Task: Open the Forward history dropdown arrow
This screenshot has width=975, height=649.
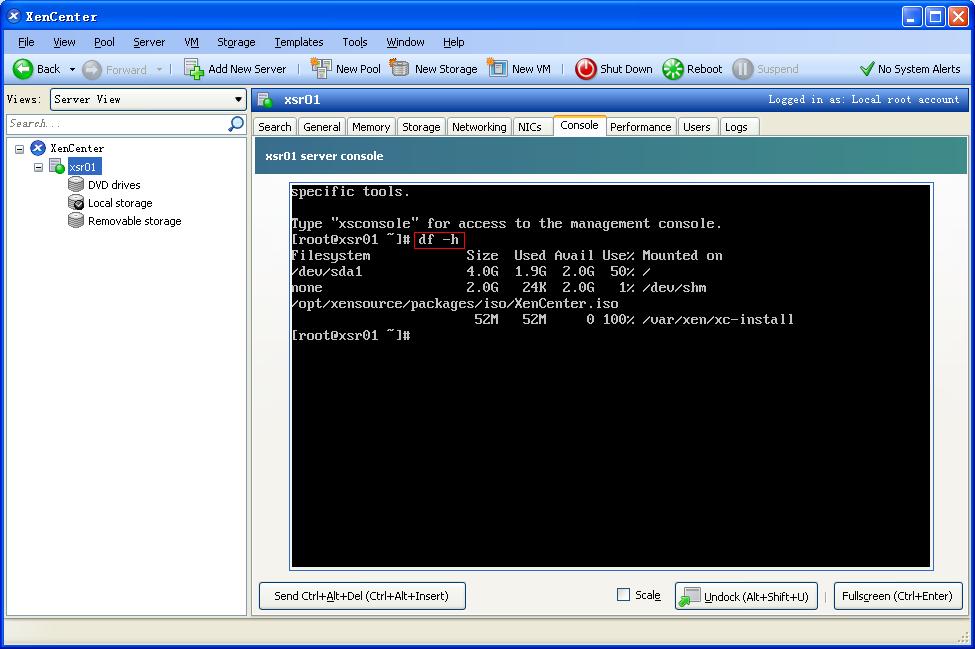Action: [159, 69]
